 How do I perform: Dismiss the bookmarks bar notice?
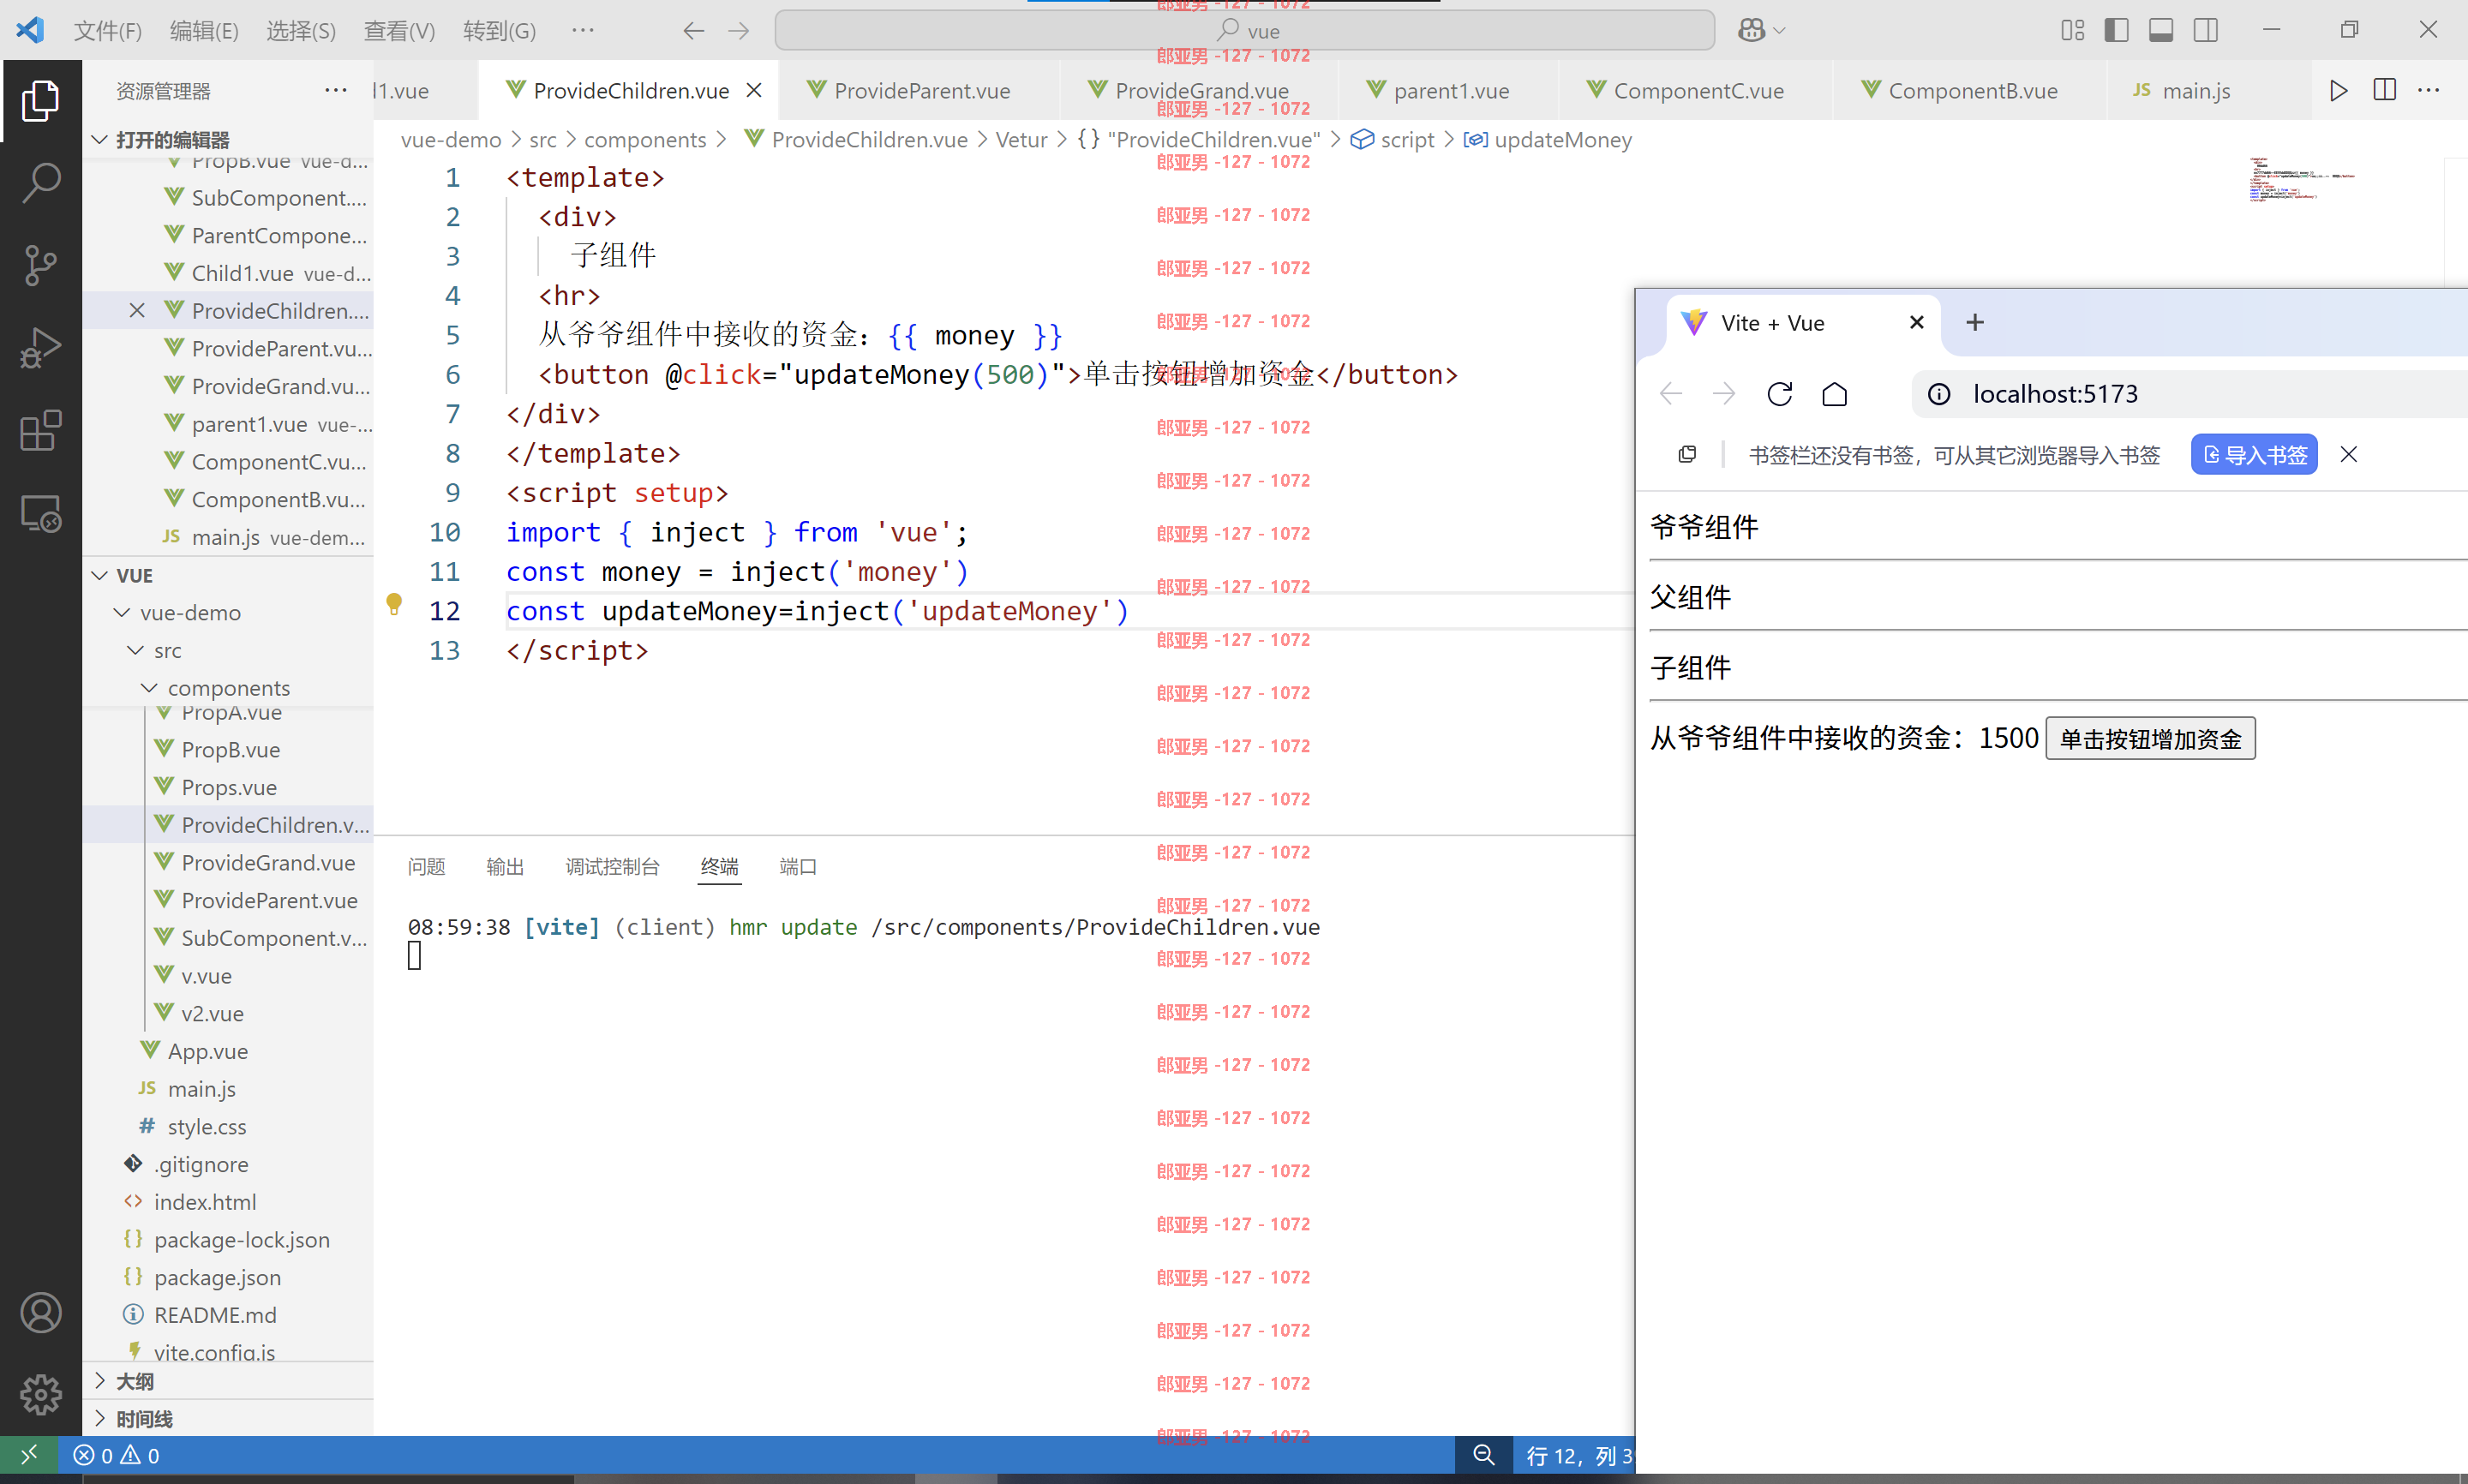coord(2349,455)
